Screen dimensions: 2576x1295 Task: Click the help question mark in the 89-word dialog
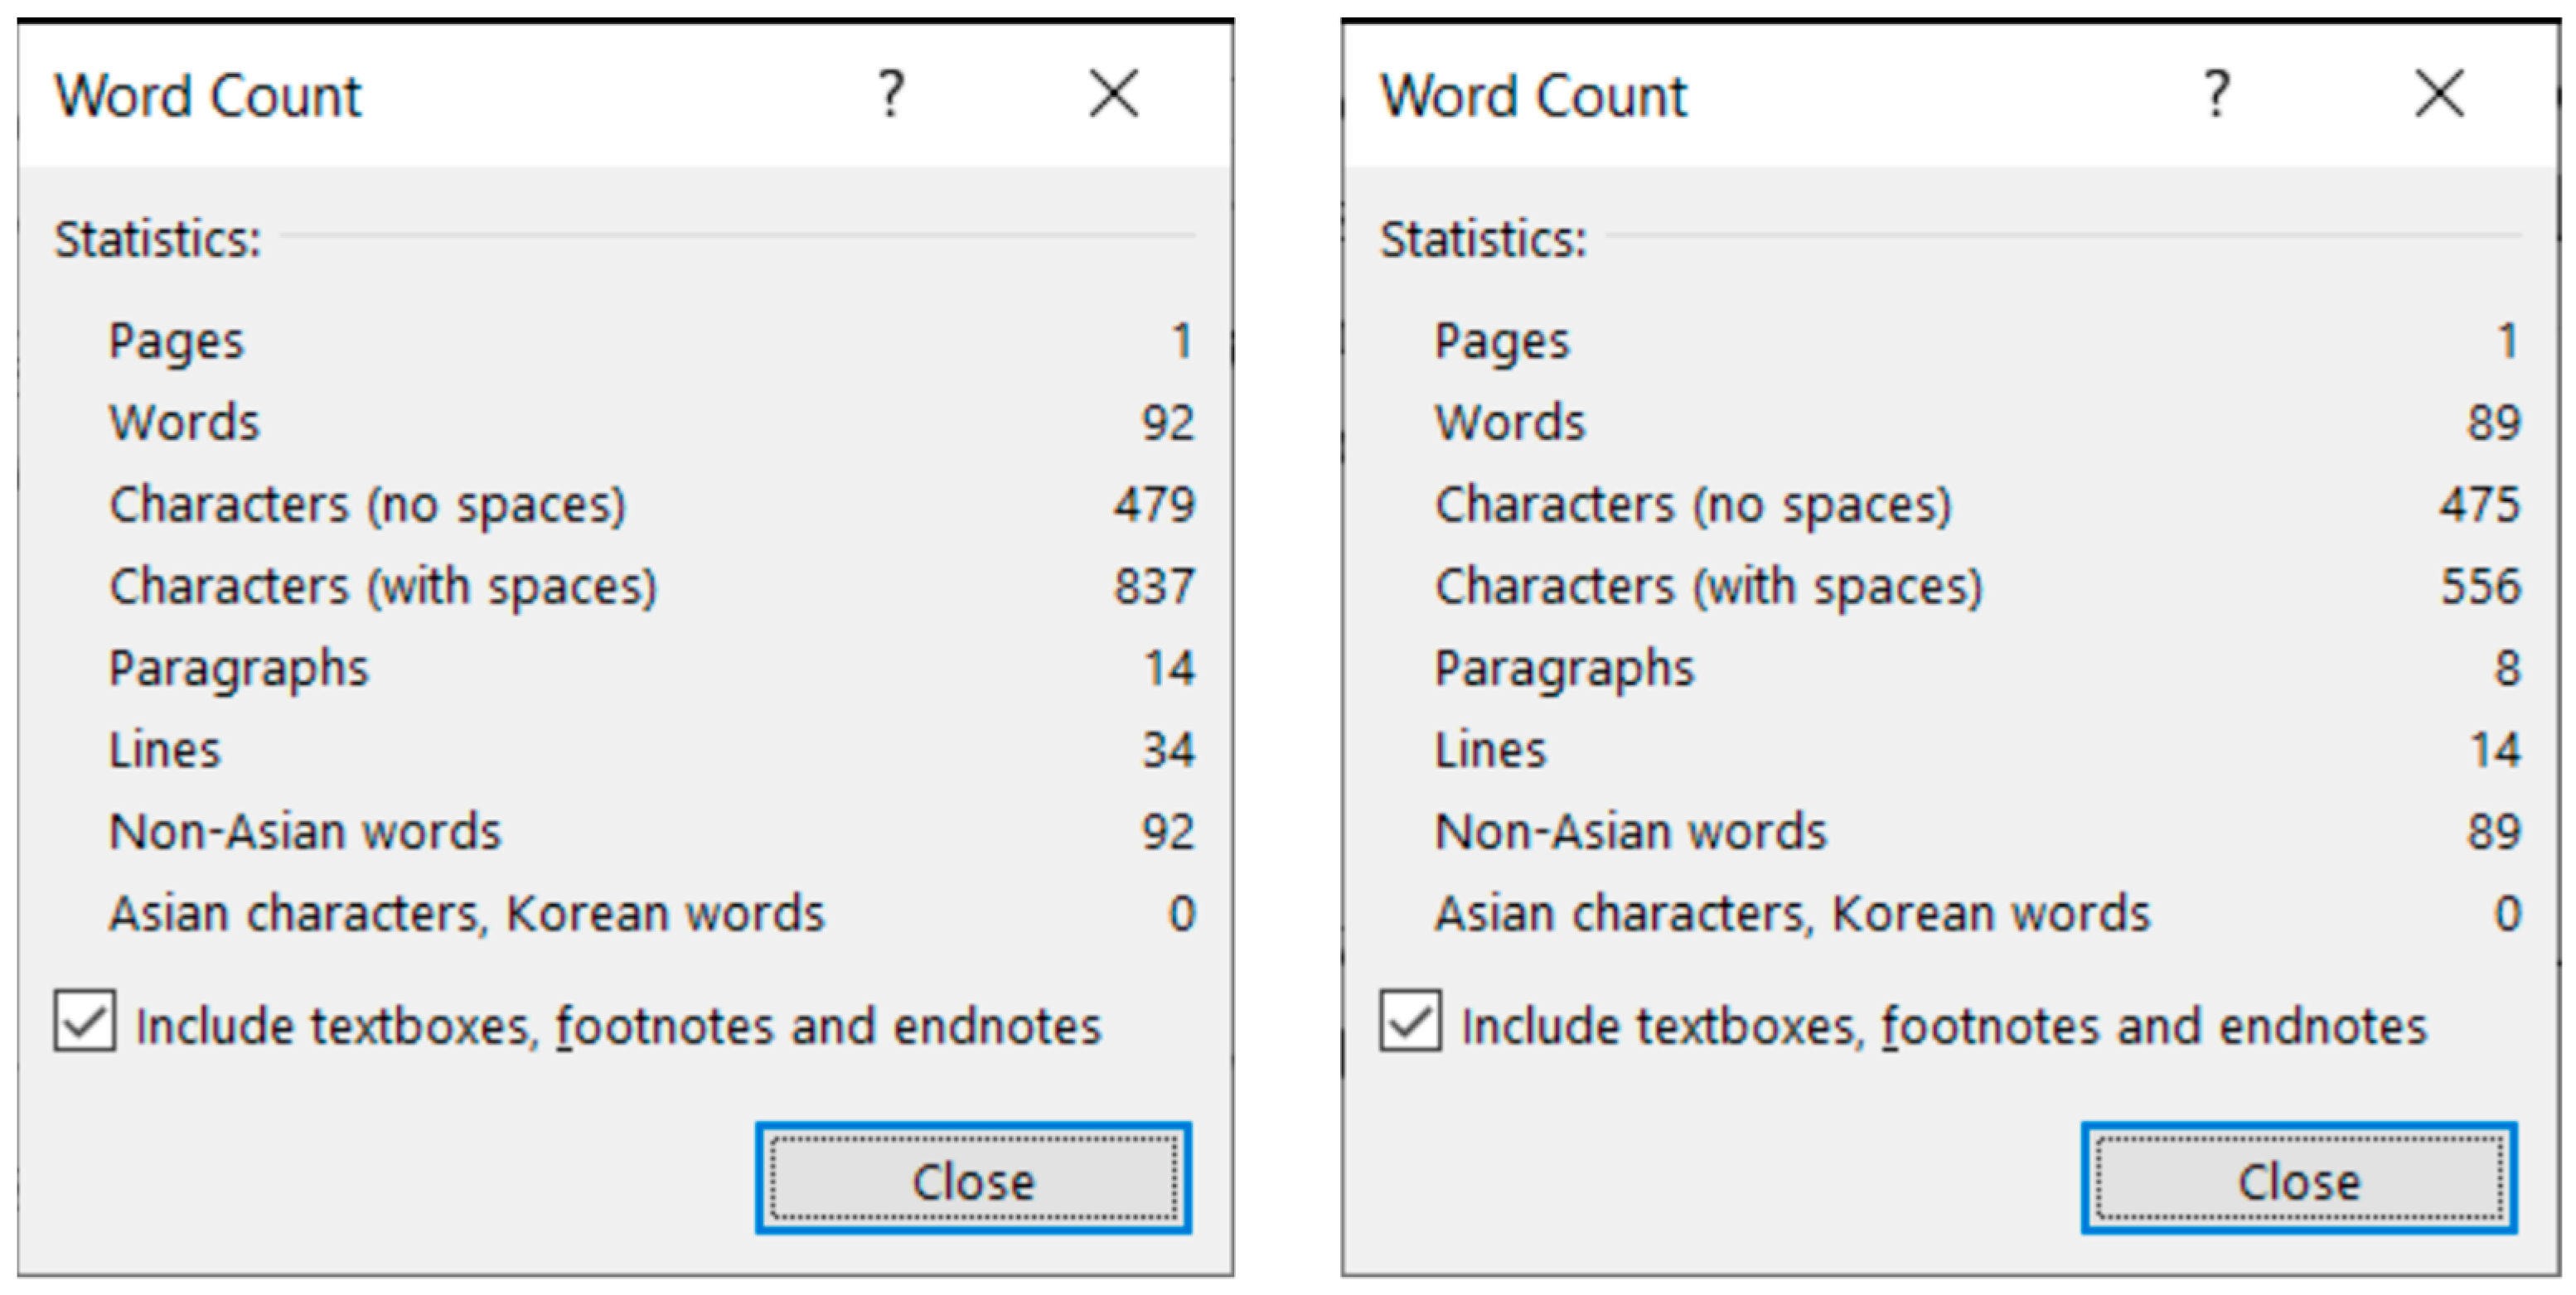[x=2217, y=94]
